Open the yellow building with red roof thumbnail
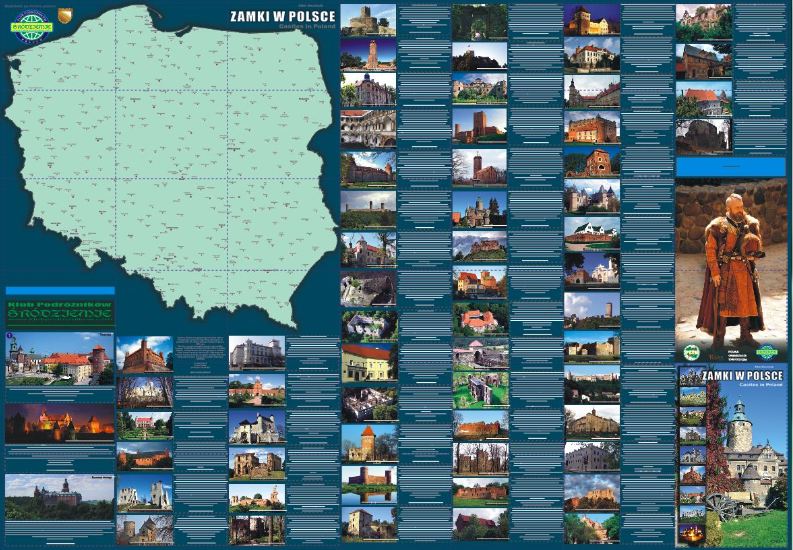 click(368, 363)
